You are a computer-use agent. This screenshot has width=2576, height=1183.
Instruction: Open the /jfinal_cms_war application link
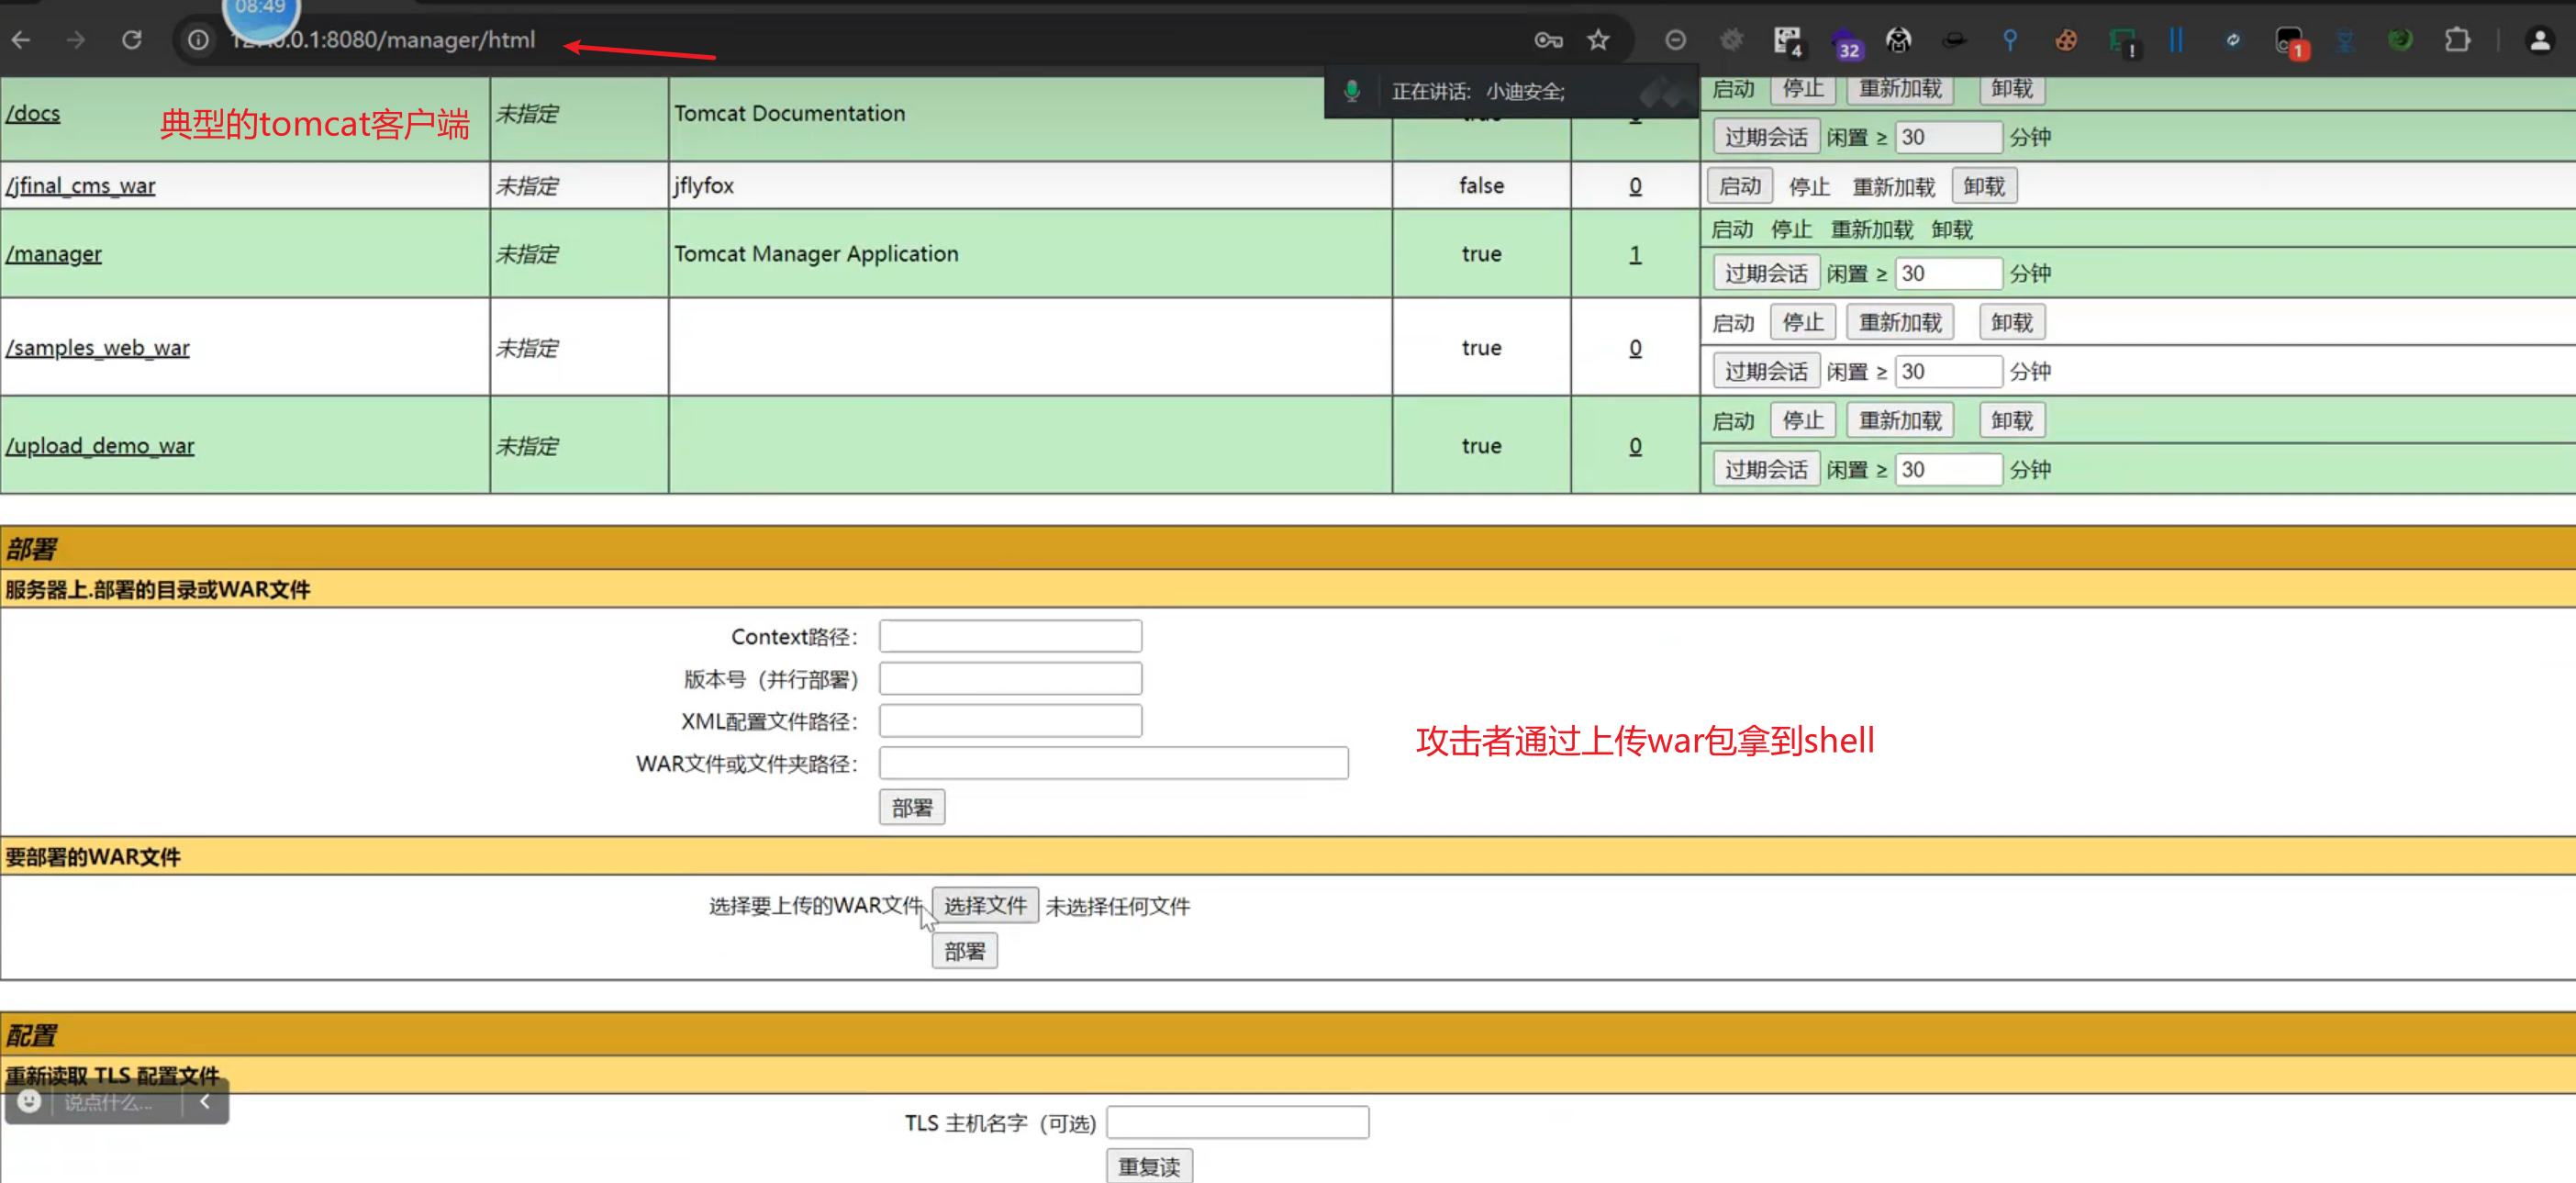tap(80, 186)
